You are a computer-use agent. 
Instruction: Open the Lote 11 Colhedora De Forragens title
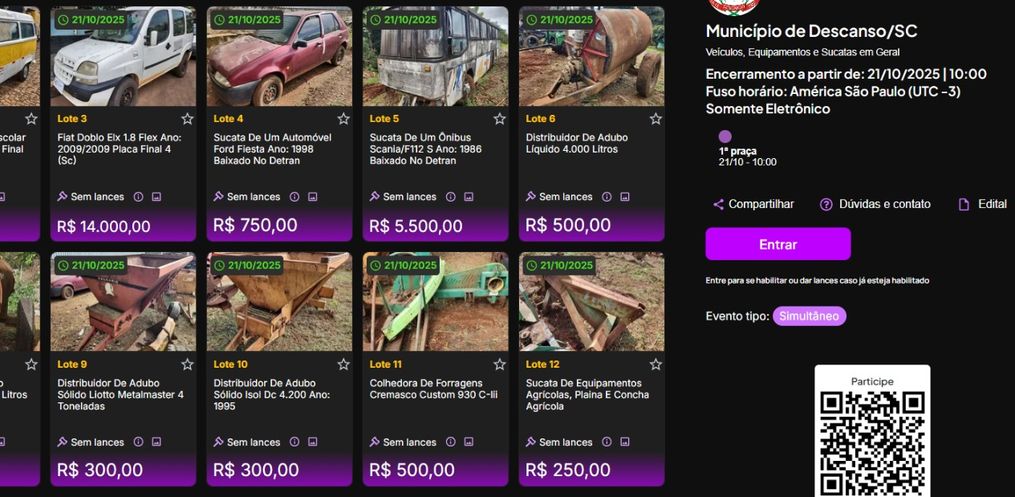point(426,389)
